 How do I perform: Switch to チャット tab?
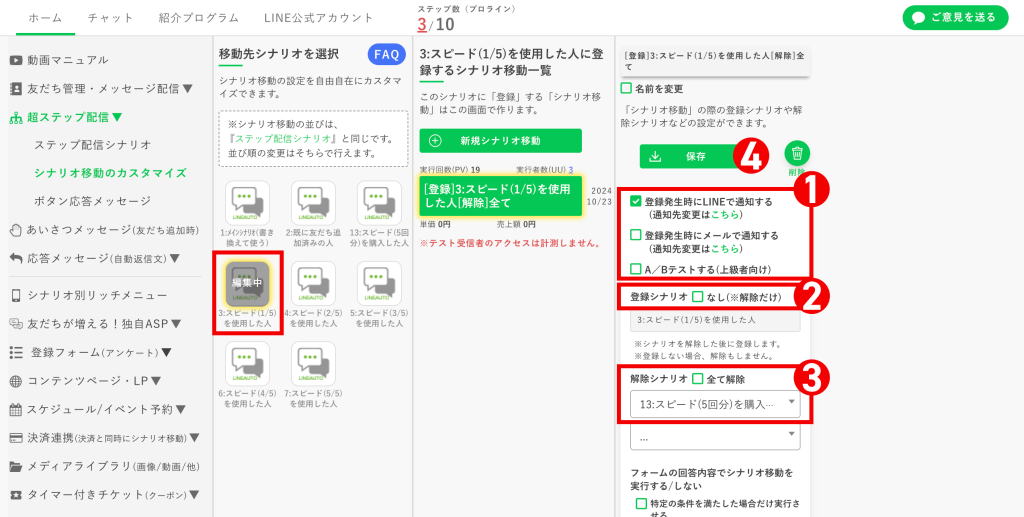[x=110, y=18]
